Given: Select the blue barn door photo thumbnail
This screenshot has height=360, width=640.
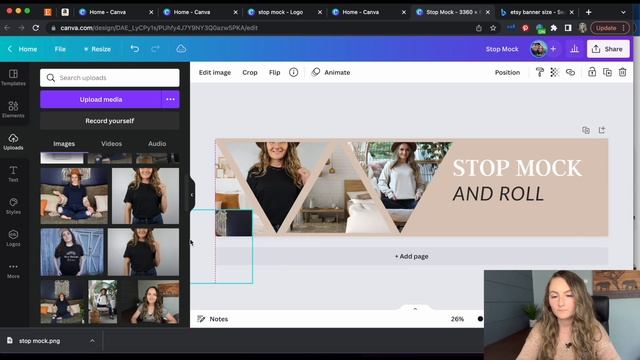Looking at the screenshot, I should (x=72, y=252).
